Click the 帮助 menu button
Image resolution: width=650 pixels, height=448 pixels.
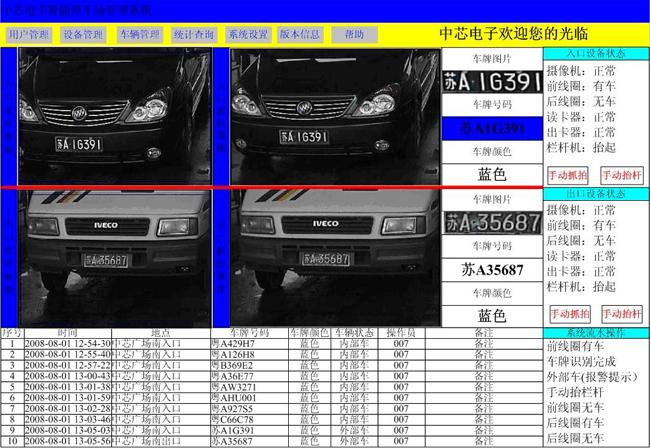(x=354, y=34)
